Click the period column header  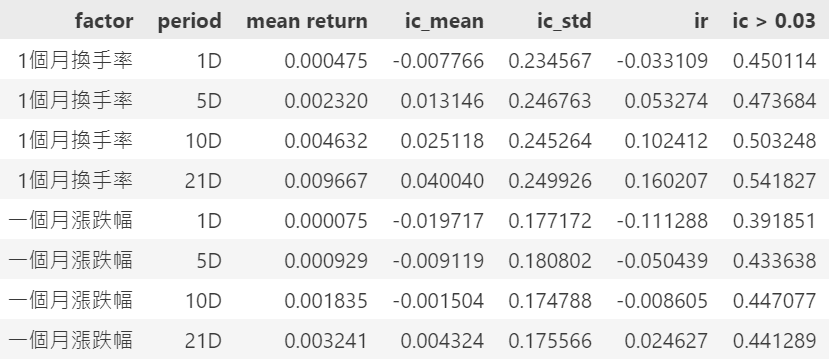click(x=189, y=21)
